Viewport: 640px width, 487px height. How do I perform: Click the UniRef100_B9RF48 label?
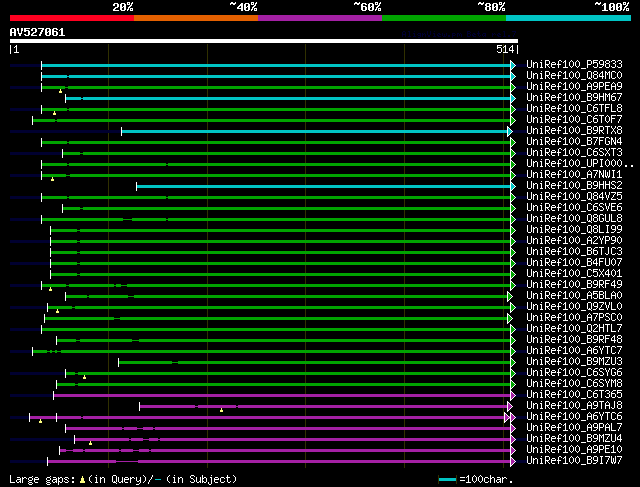574,340
